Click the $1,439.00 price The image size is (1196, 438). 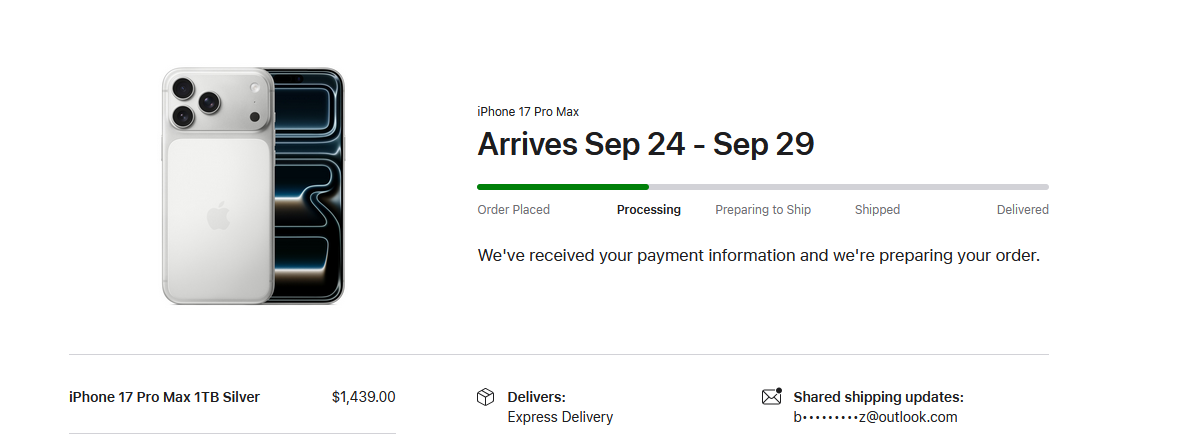363,397
